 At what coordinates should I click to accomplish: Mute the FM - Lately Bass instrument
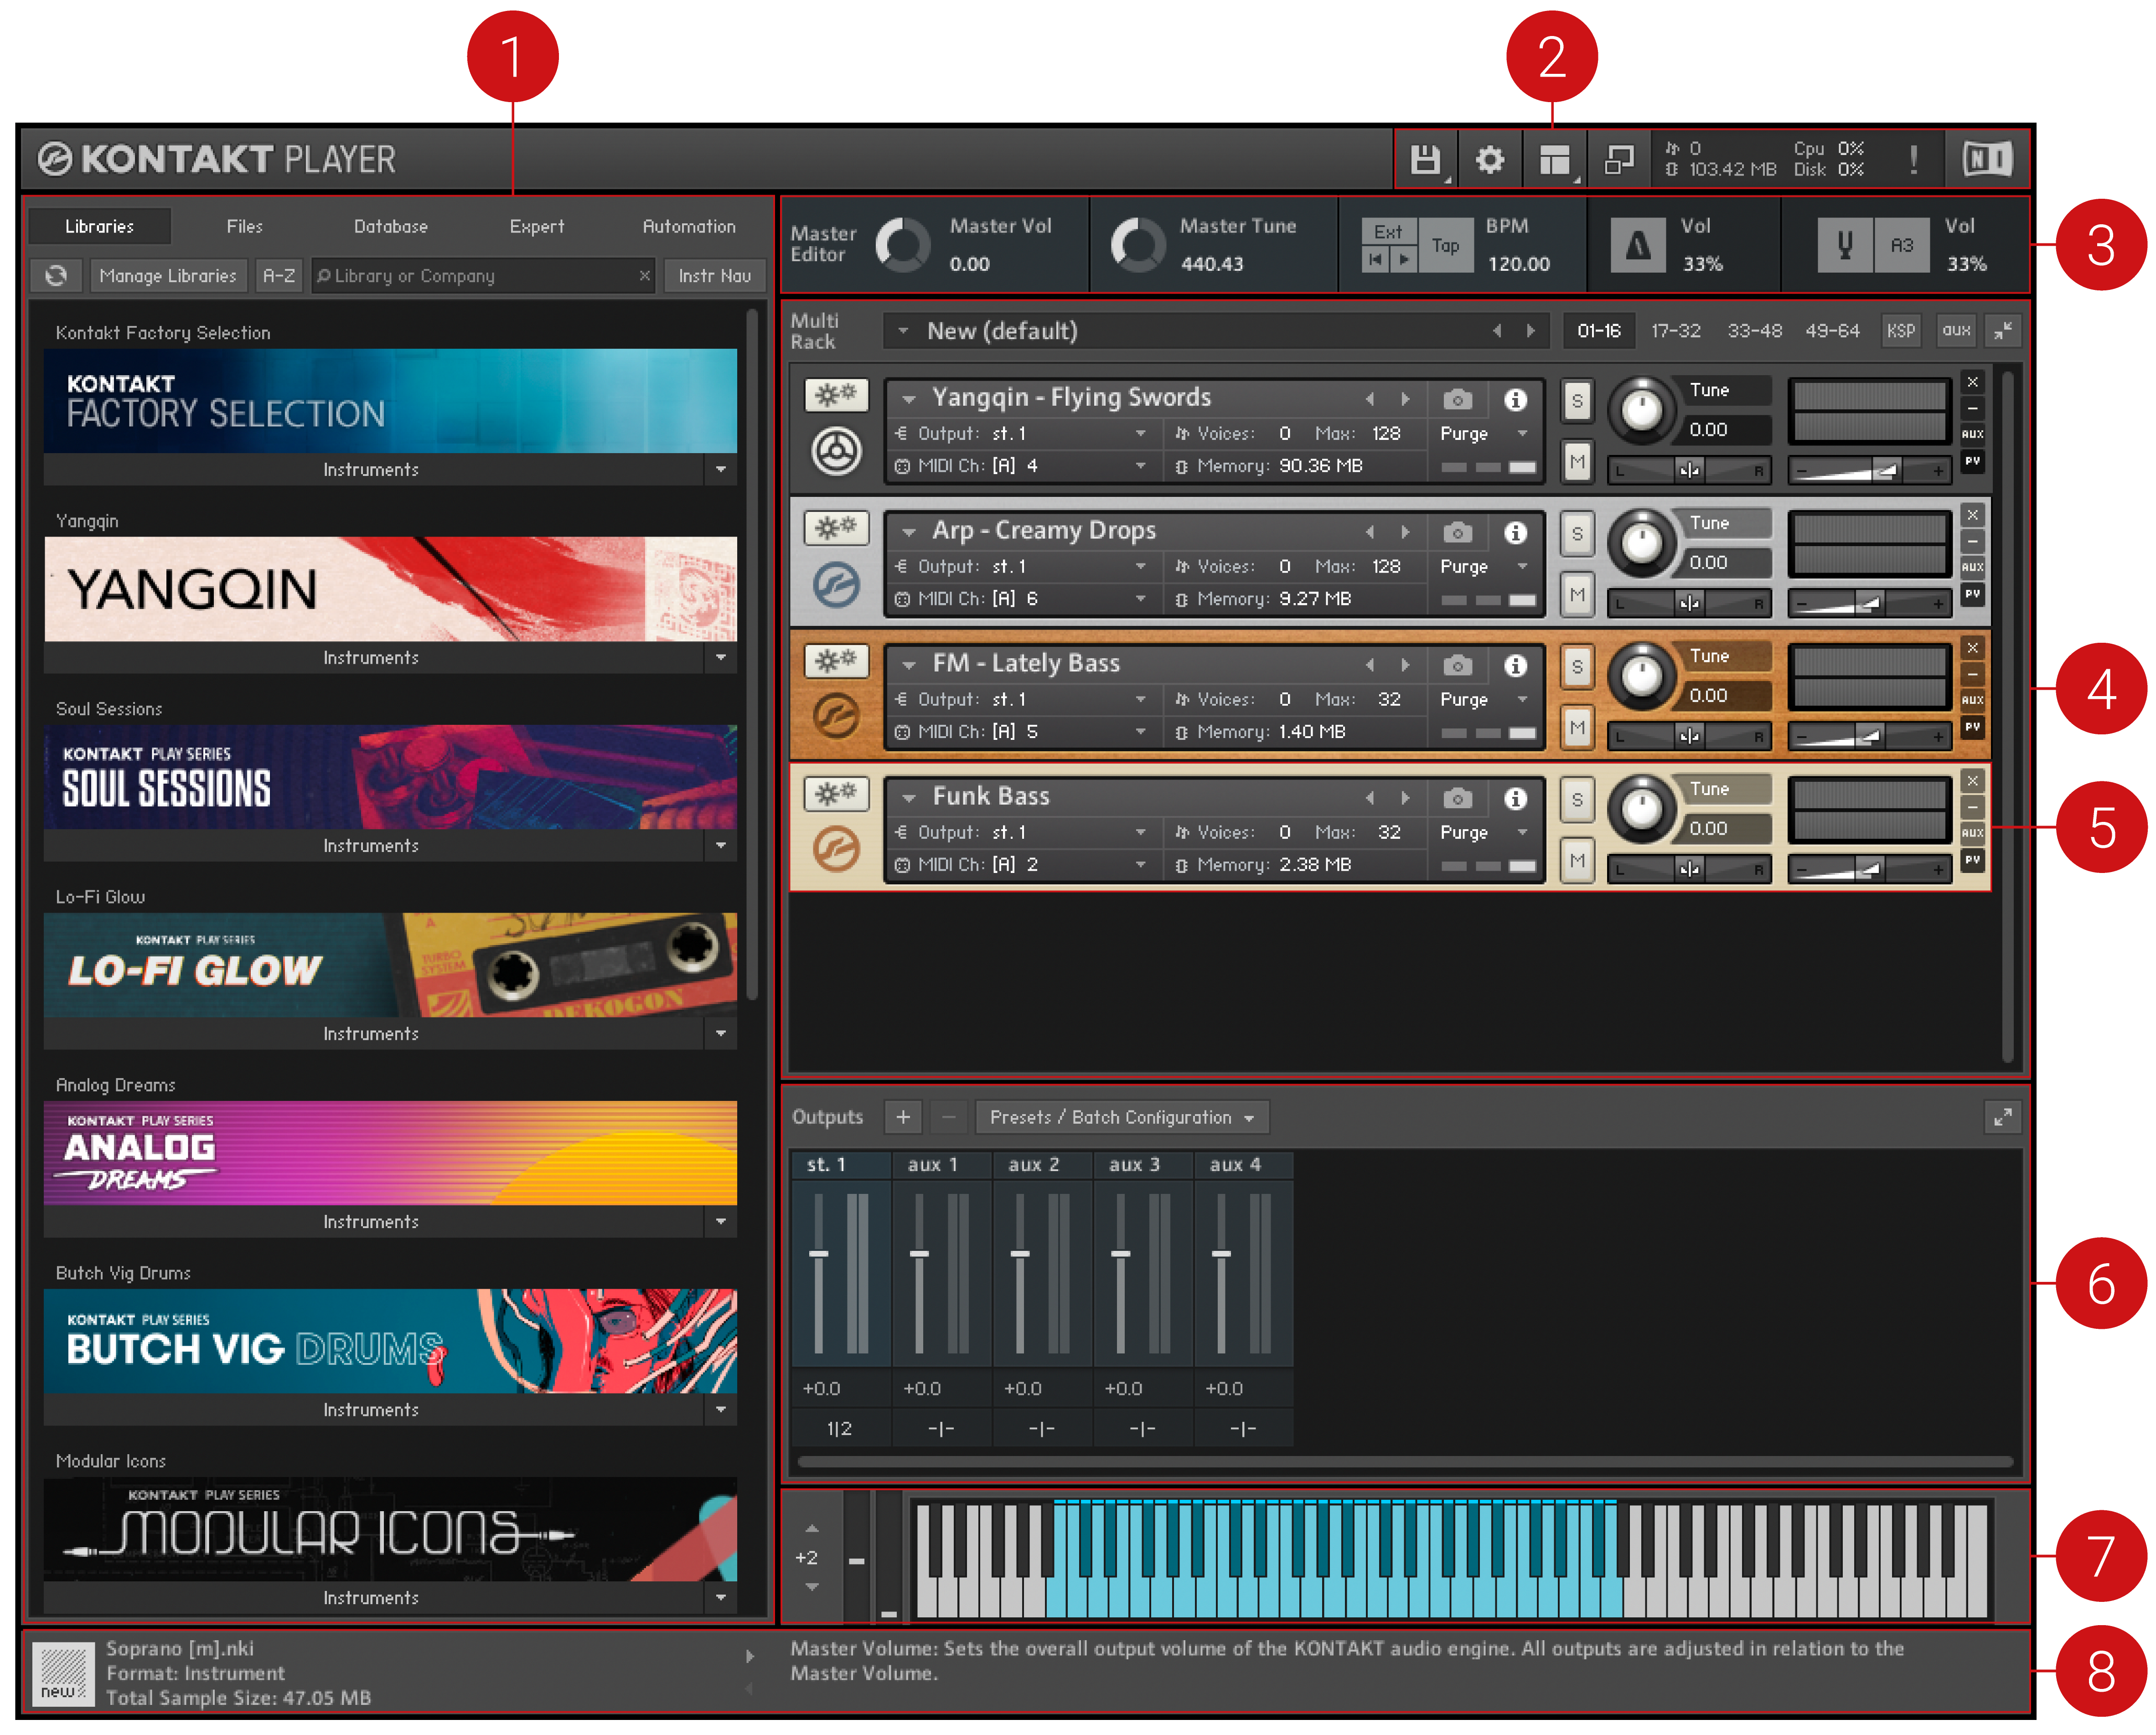1577,727
